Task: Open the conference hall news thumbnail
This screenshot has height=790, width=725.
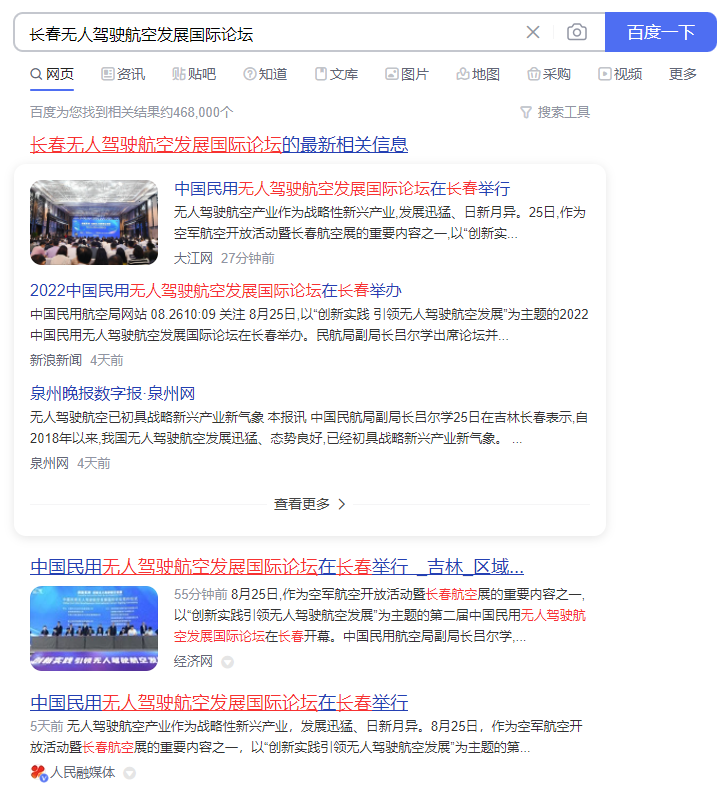Action: click(94, 222)
